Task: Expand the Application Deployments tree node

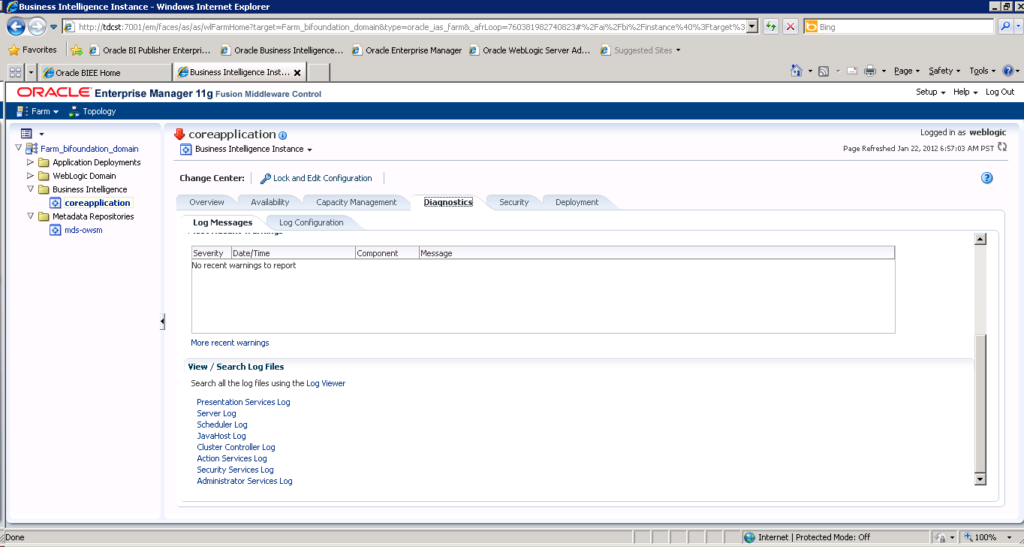Action: 30,162
